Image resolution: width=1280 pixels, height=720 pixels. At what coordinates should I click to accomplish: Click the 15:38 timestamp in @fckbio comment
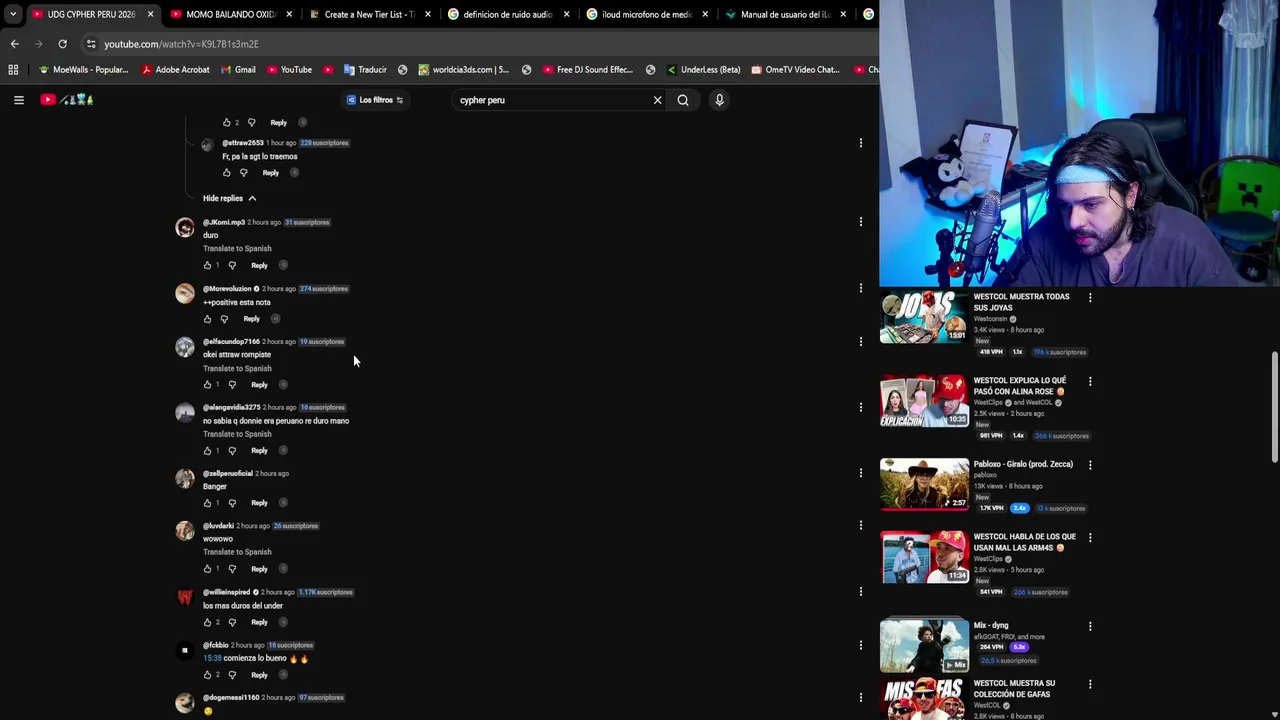coord(212,658)
